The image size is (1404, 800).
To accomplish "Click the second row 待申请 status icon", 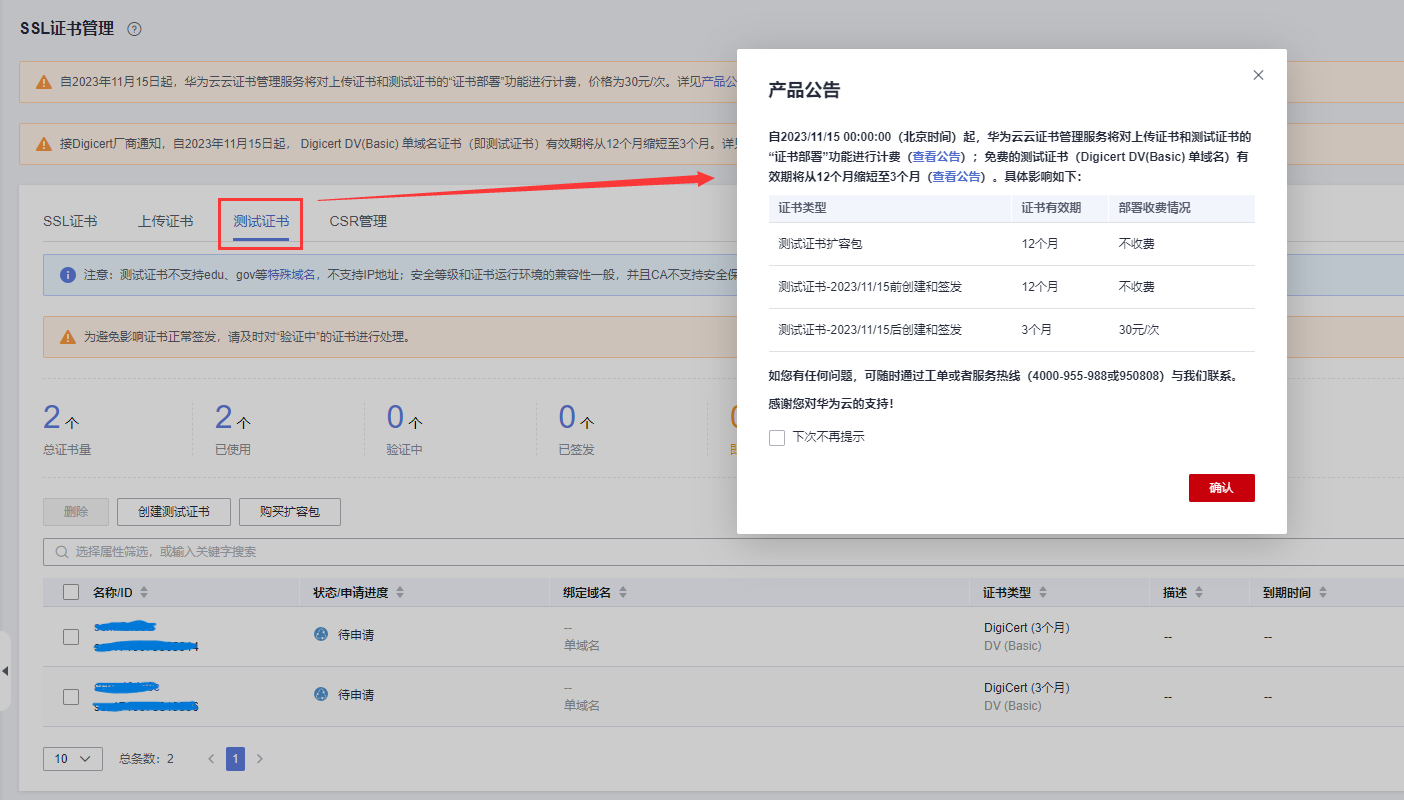I will coord(321,694).
